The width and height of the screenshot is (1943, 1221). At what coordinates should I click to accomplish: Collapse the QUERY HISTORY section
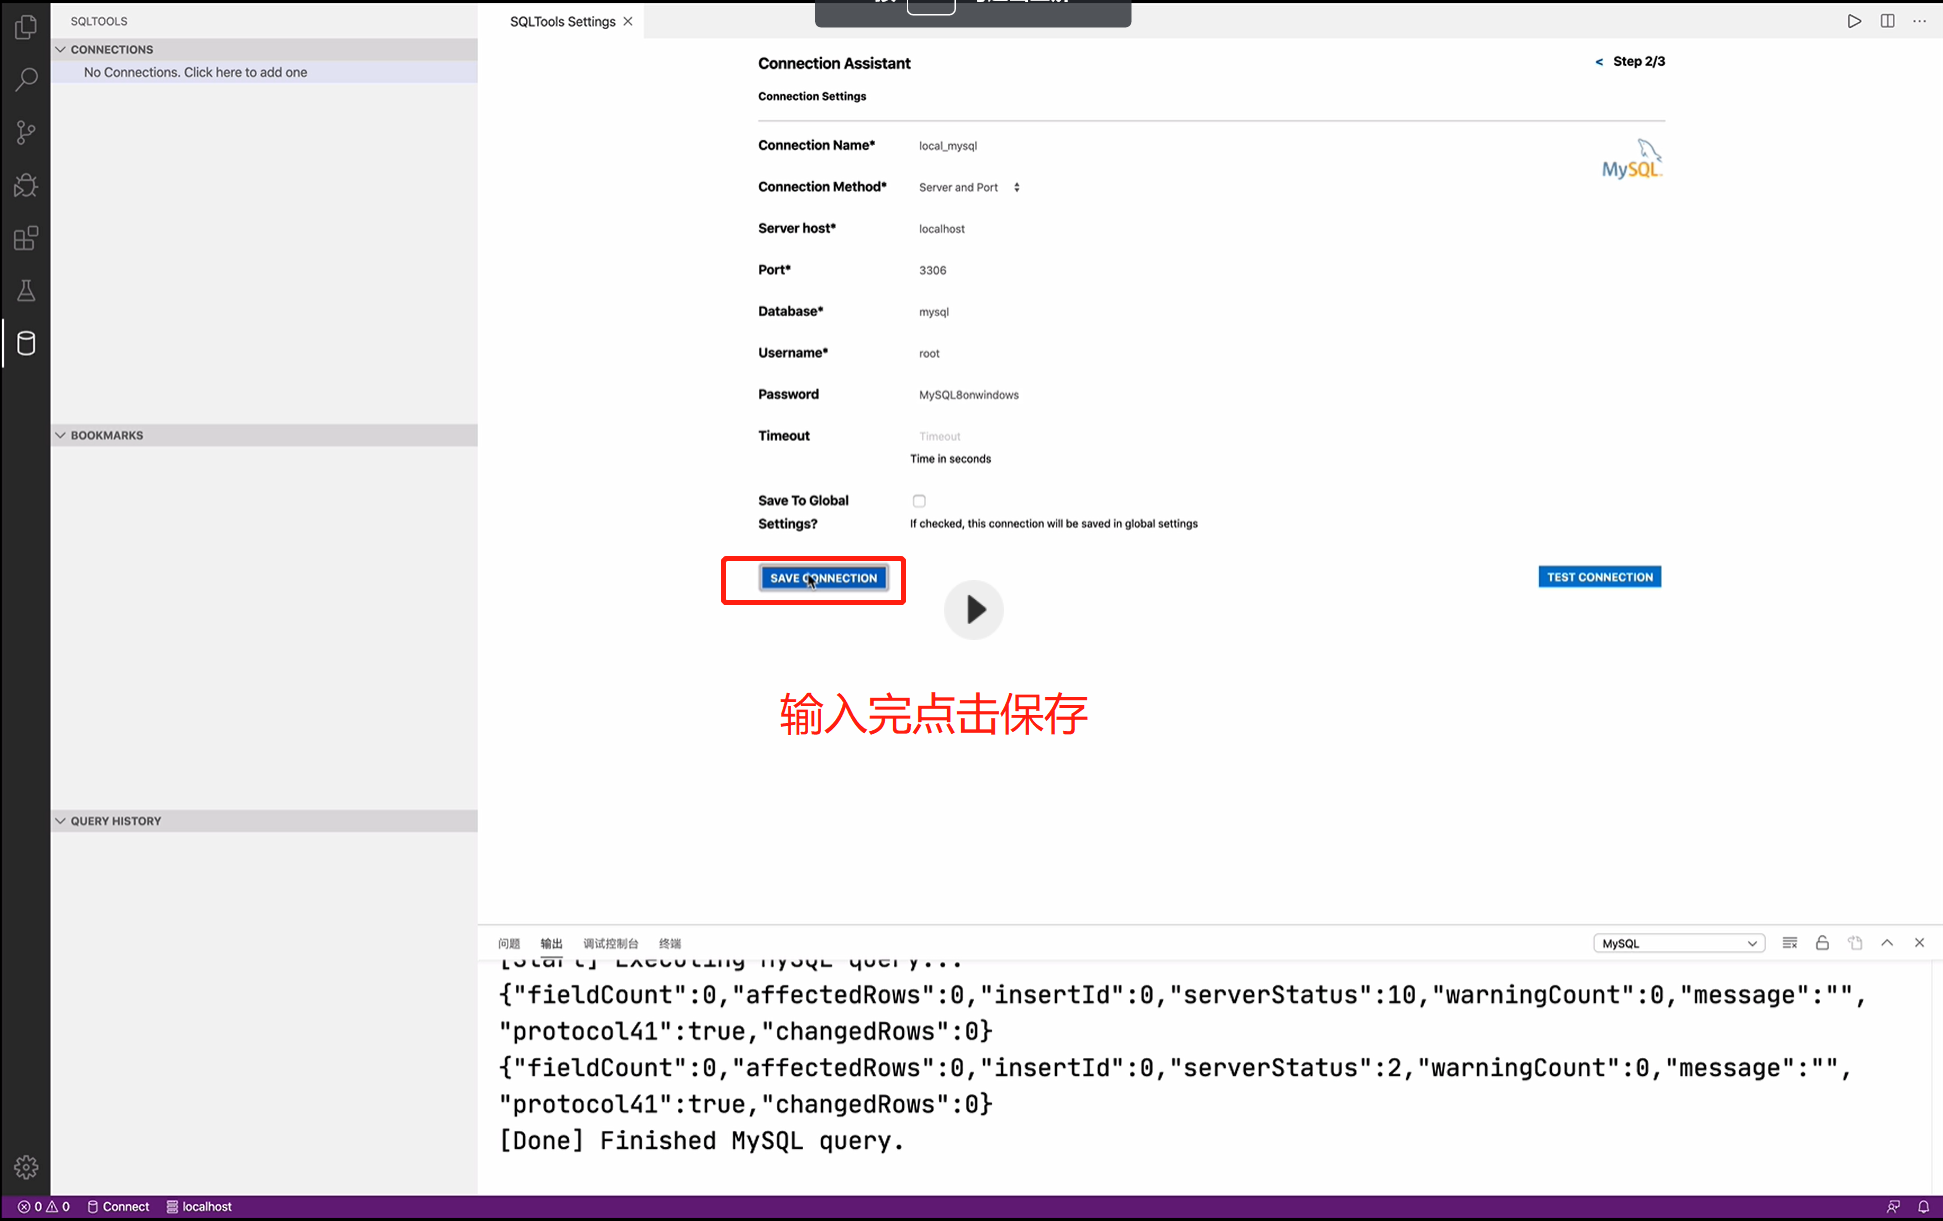pyautogui.click(x=264, y=821)
